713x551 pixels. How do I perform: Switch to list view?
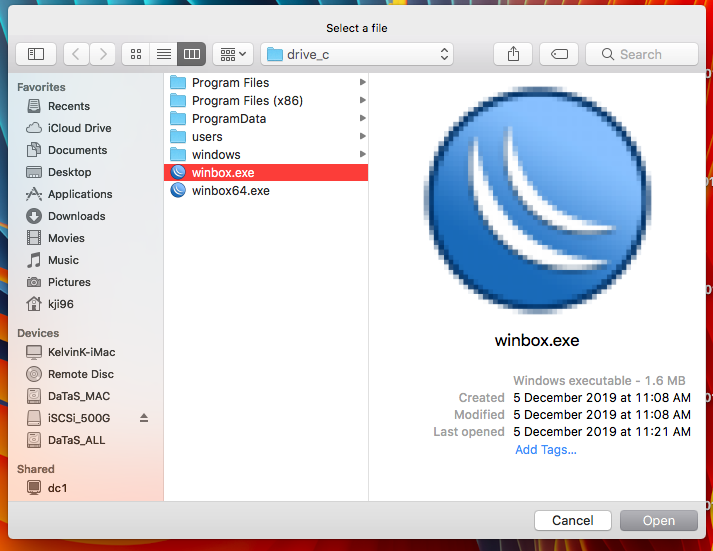[x=164, y=54]
